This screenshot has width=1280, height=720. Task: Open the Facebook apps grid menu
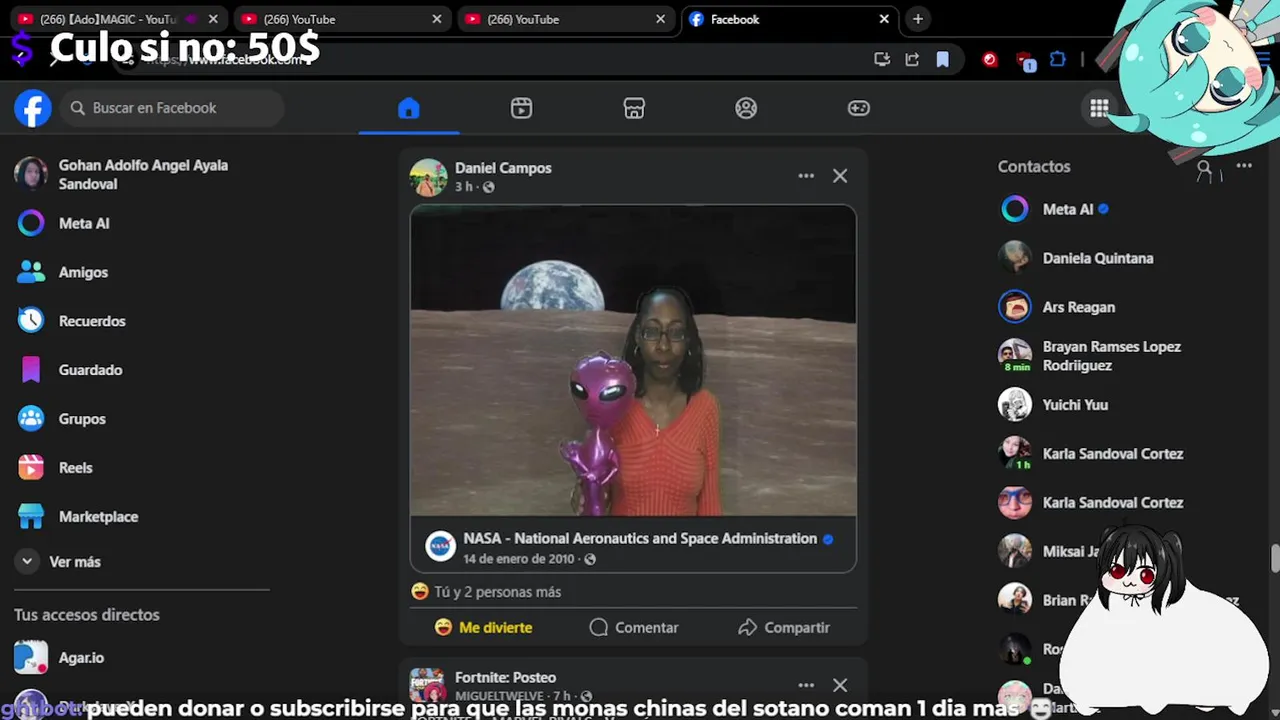[1099, 108]
